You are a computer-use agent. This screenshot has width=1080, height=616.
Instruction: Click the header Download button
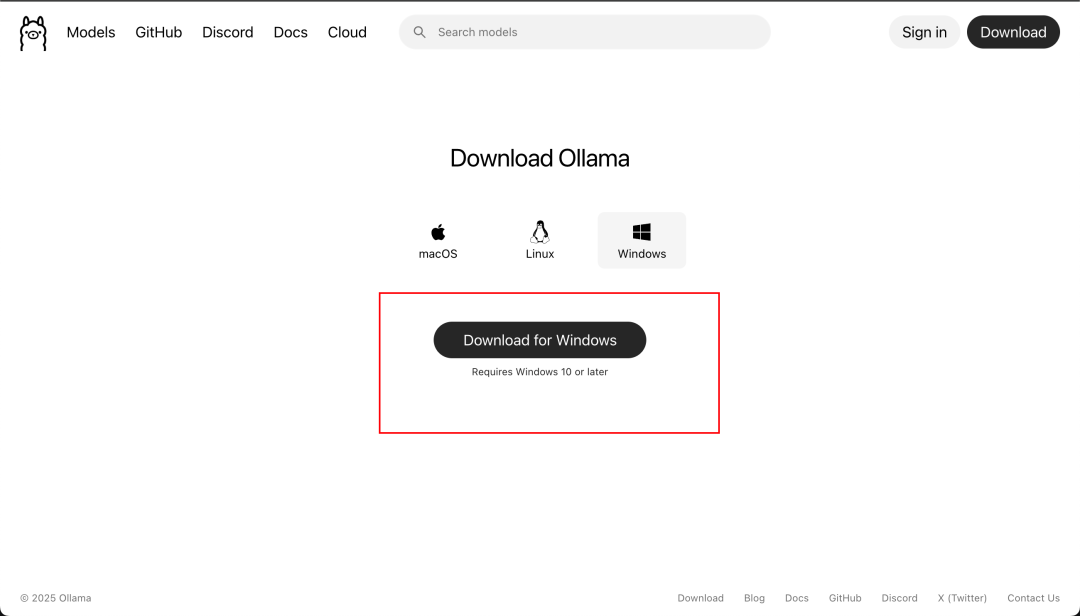pos(1013,32)
